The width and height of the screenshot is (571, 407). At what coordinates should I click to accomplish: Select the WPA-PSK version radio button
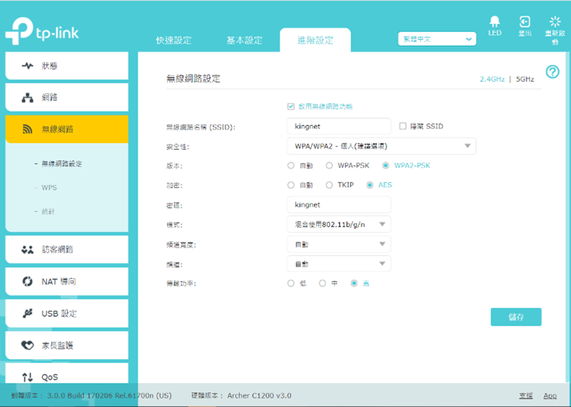[x=329, y=166]
